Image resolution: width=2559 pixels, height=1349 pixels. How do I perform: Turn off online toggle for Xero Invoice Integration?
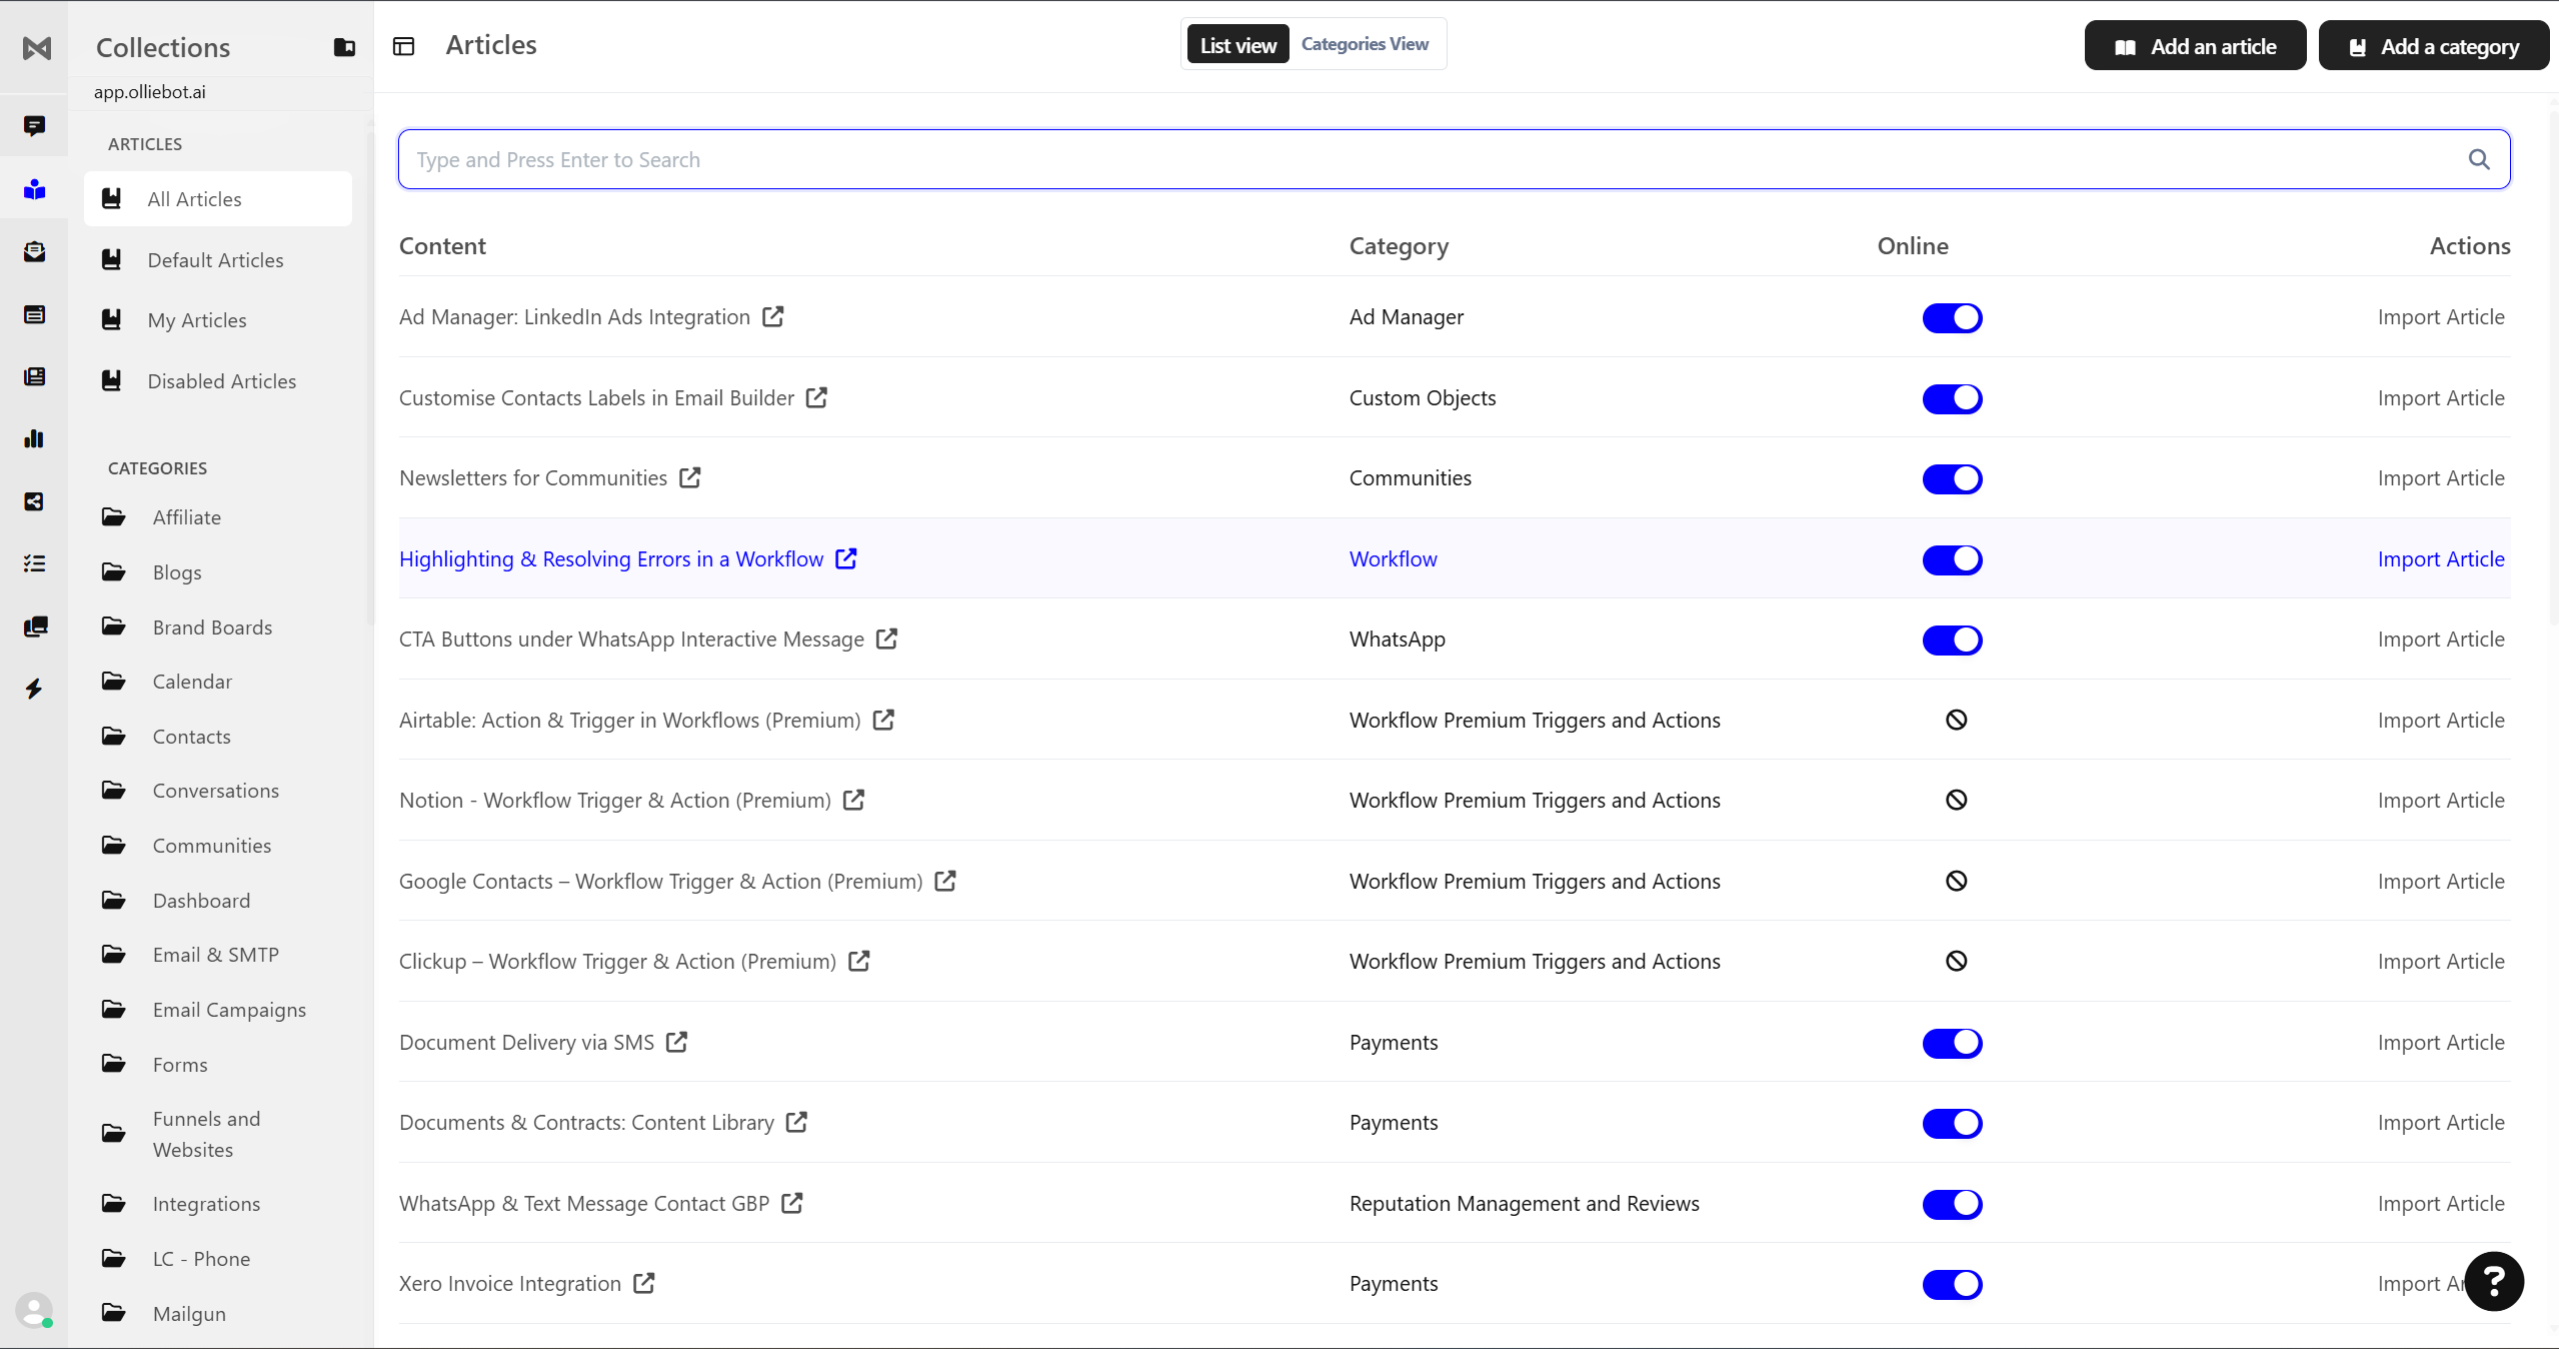tap(1951, 1284)
